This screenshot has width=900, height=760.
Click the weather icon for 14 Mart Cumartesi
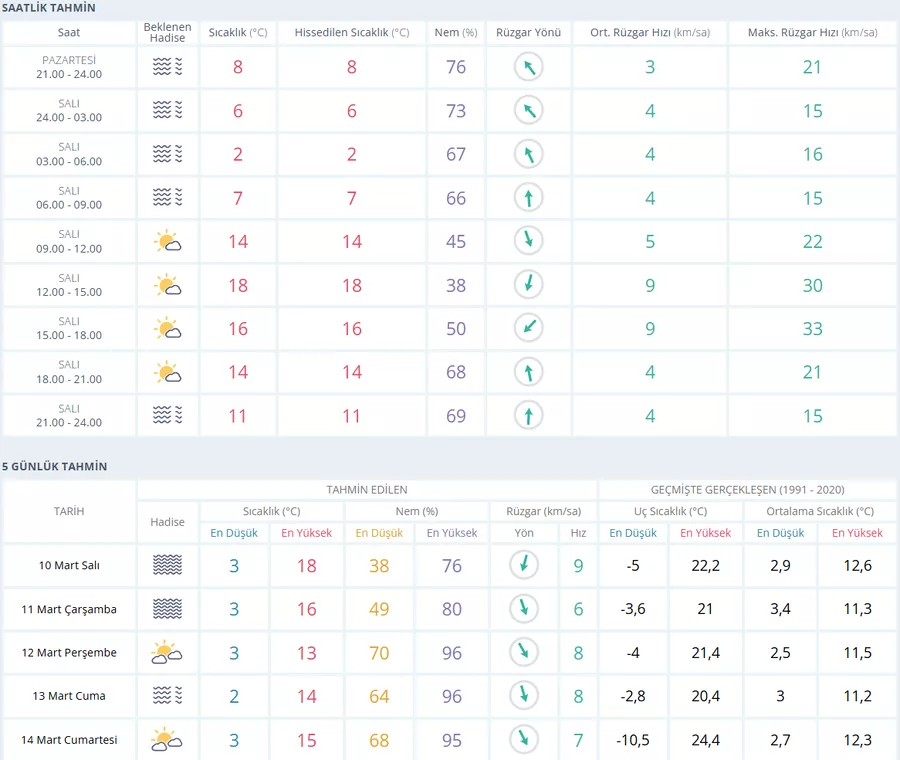coord(167,740)
